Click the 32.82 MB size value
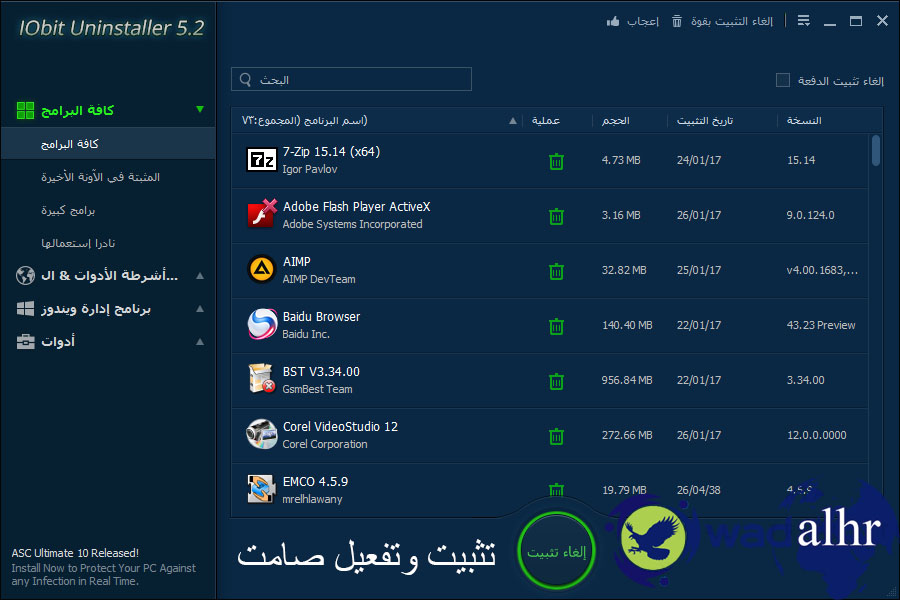The height and width of the screenshot is (600, 900). [624, 270]
